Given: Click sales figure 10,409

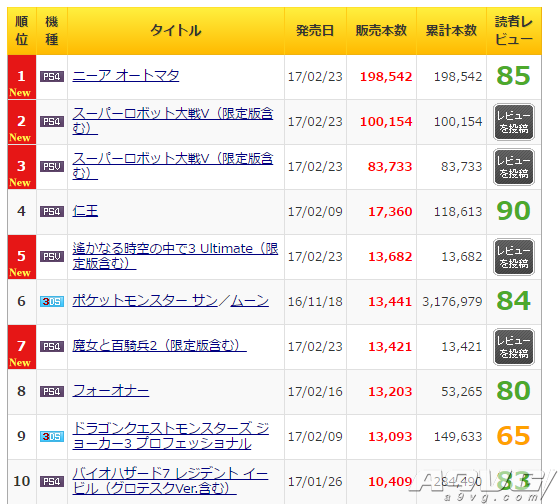Looking at the screenshot, I should 390,482.
